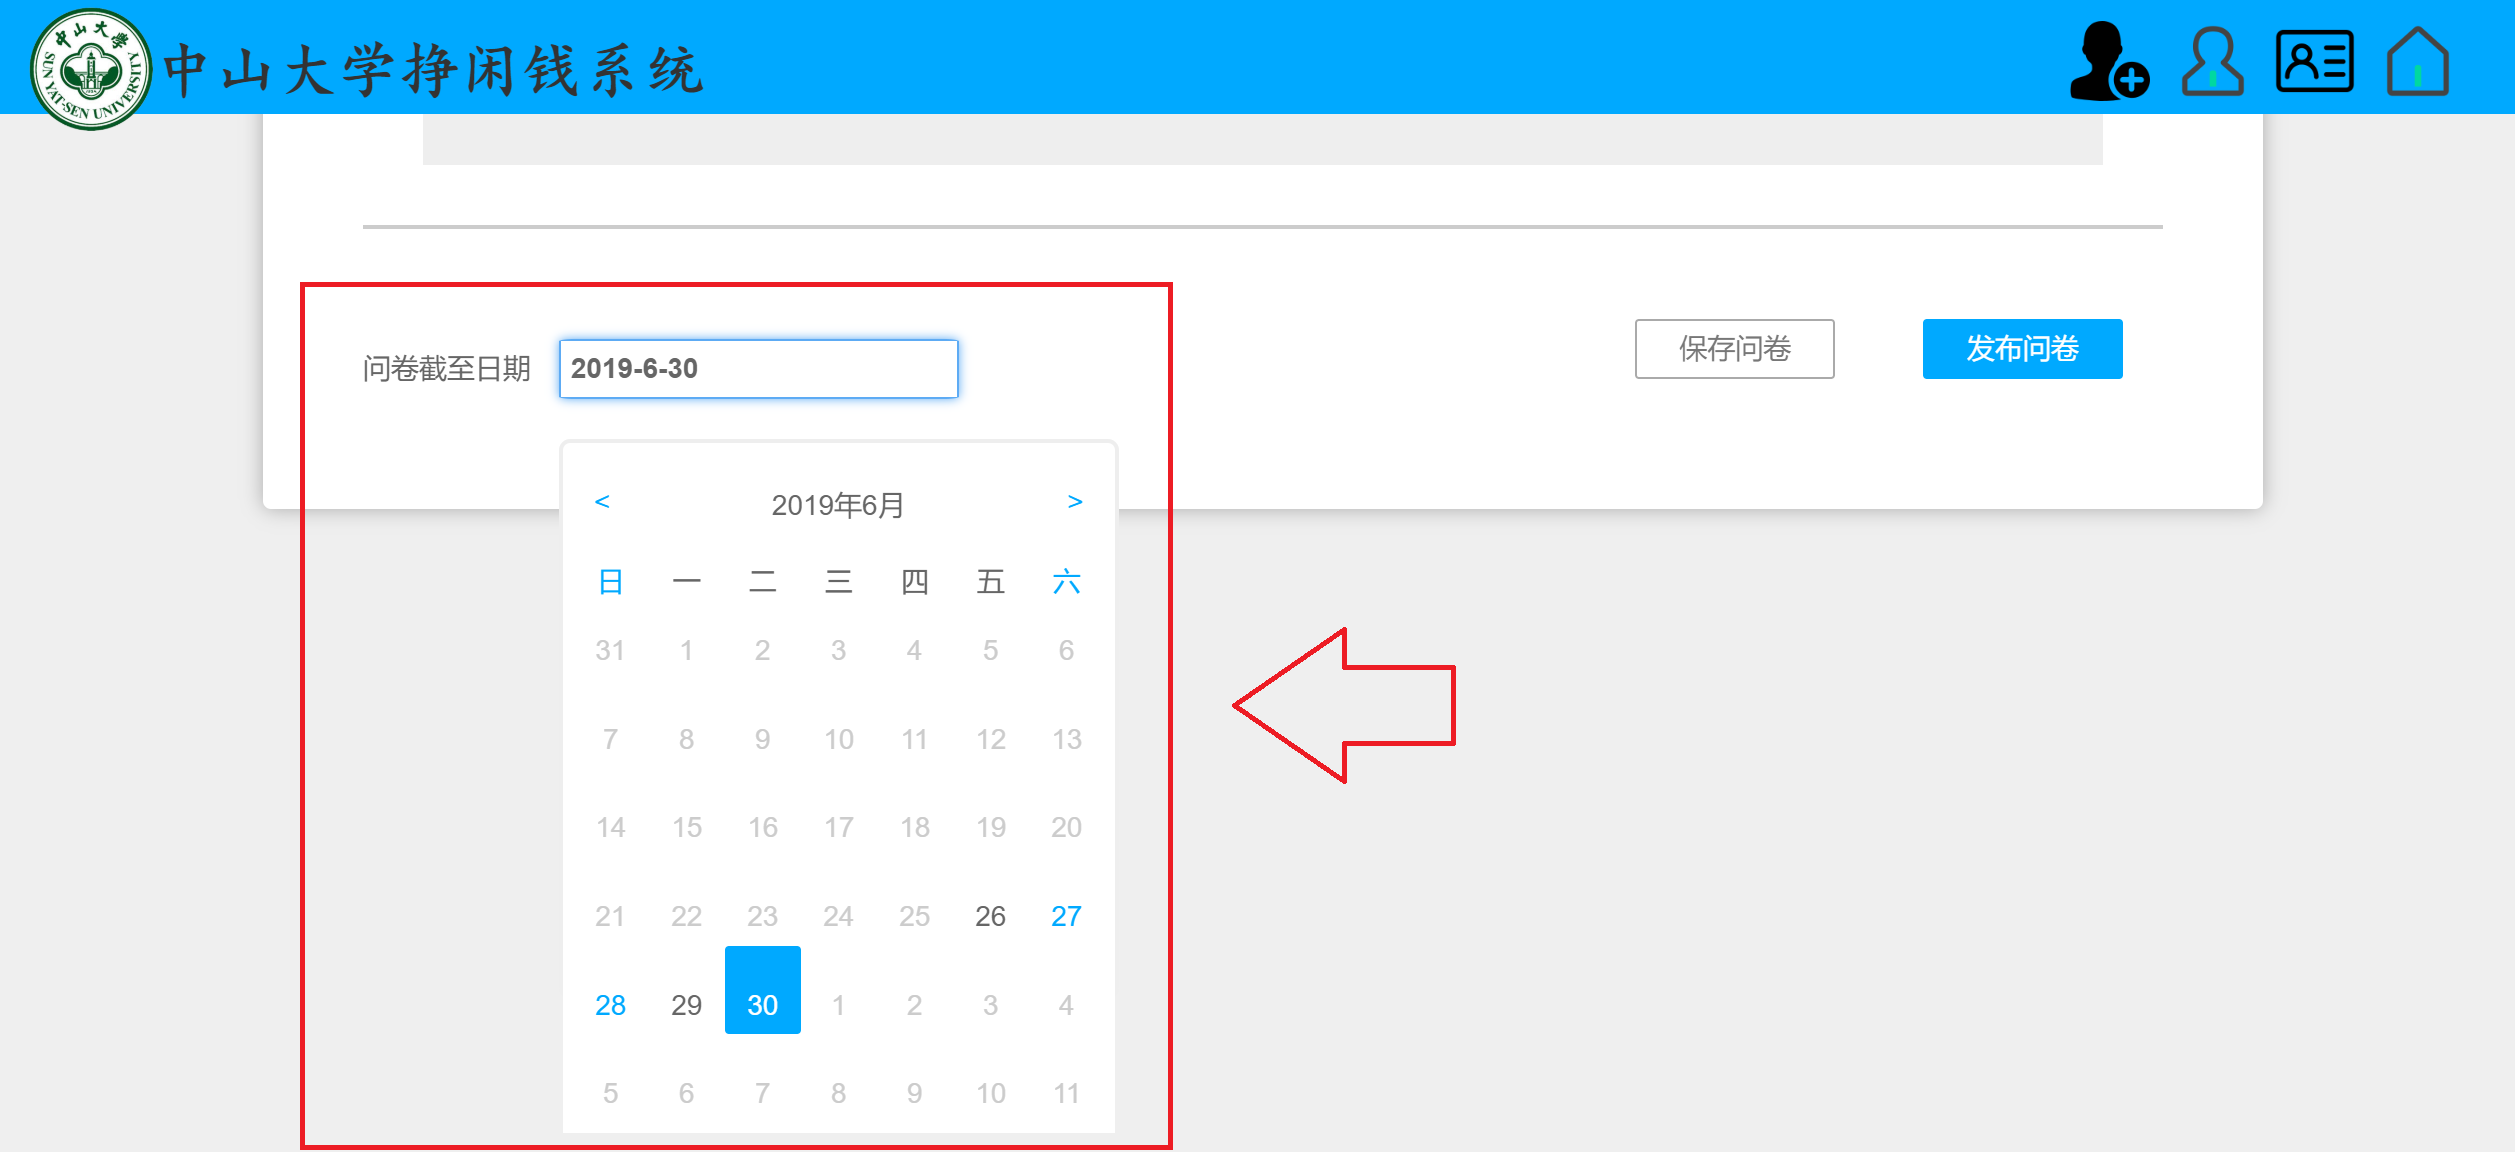
Task: Pick date 29 in the calendar
Action: tap(687, 1005)
